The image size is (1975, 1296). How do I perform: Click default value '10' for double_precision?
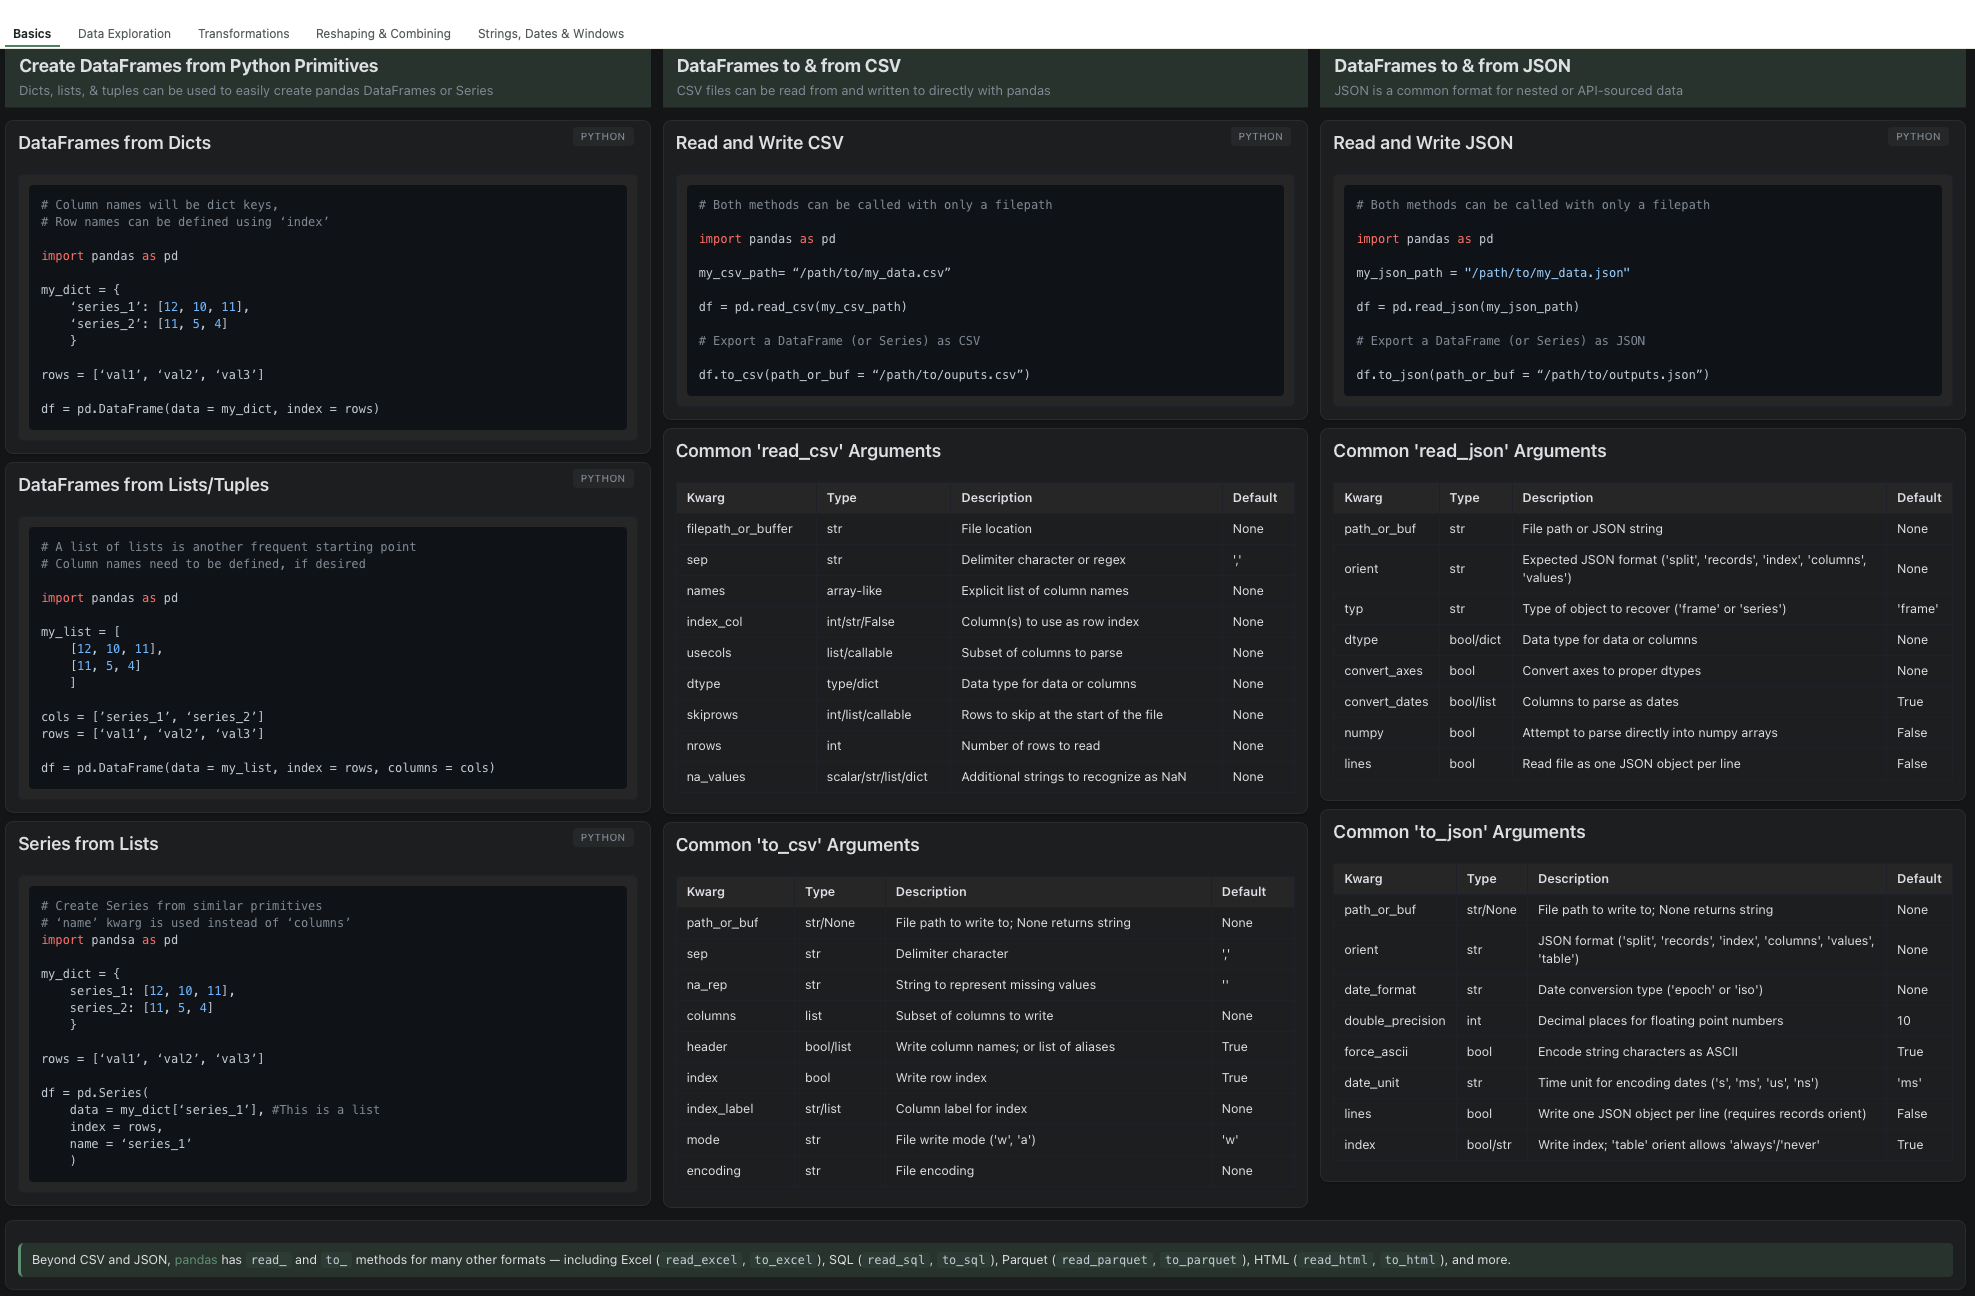(1904, 1021)
